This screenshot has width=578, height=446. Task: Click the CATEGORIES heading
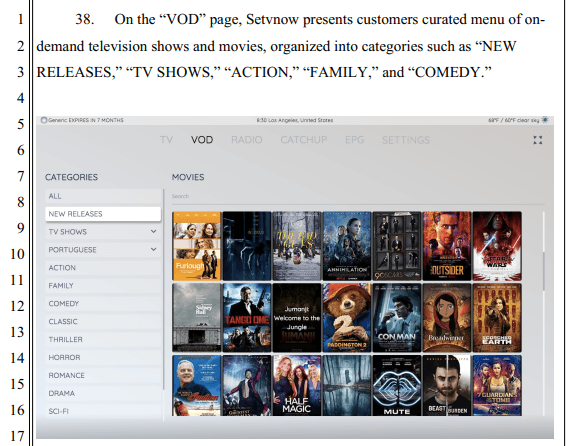pos(72,177)
